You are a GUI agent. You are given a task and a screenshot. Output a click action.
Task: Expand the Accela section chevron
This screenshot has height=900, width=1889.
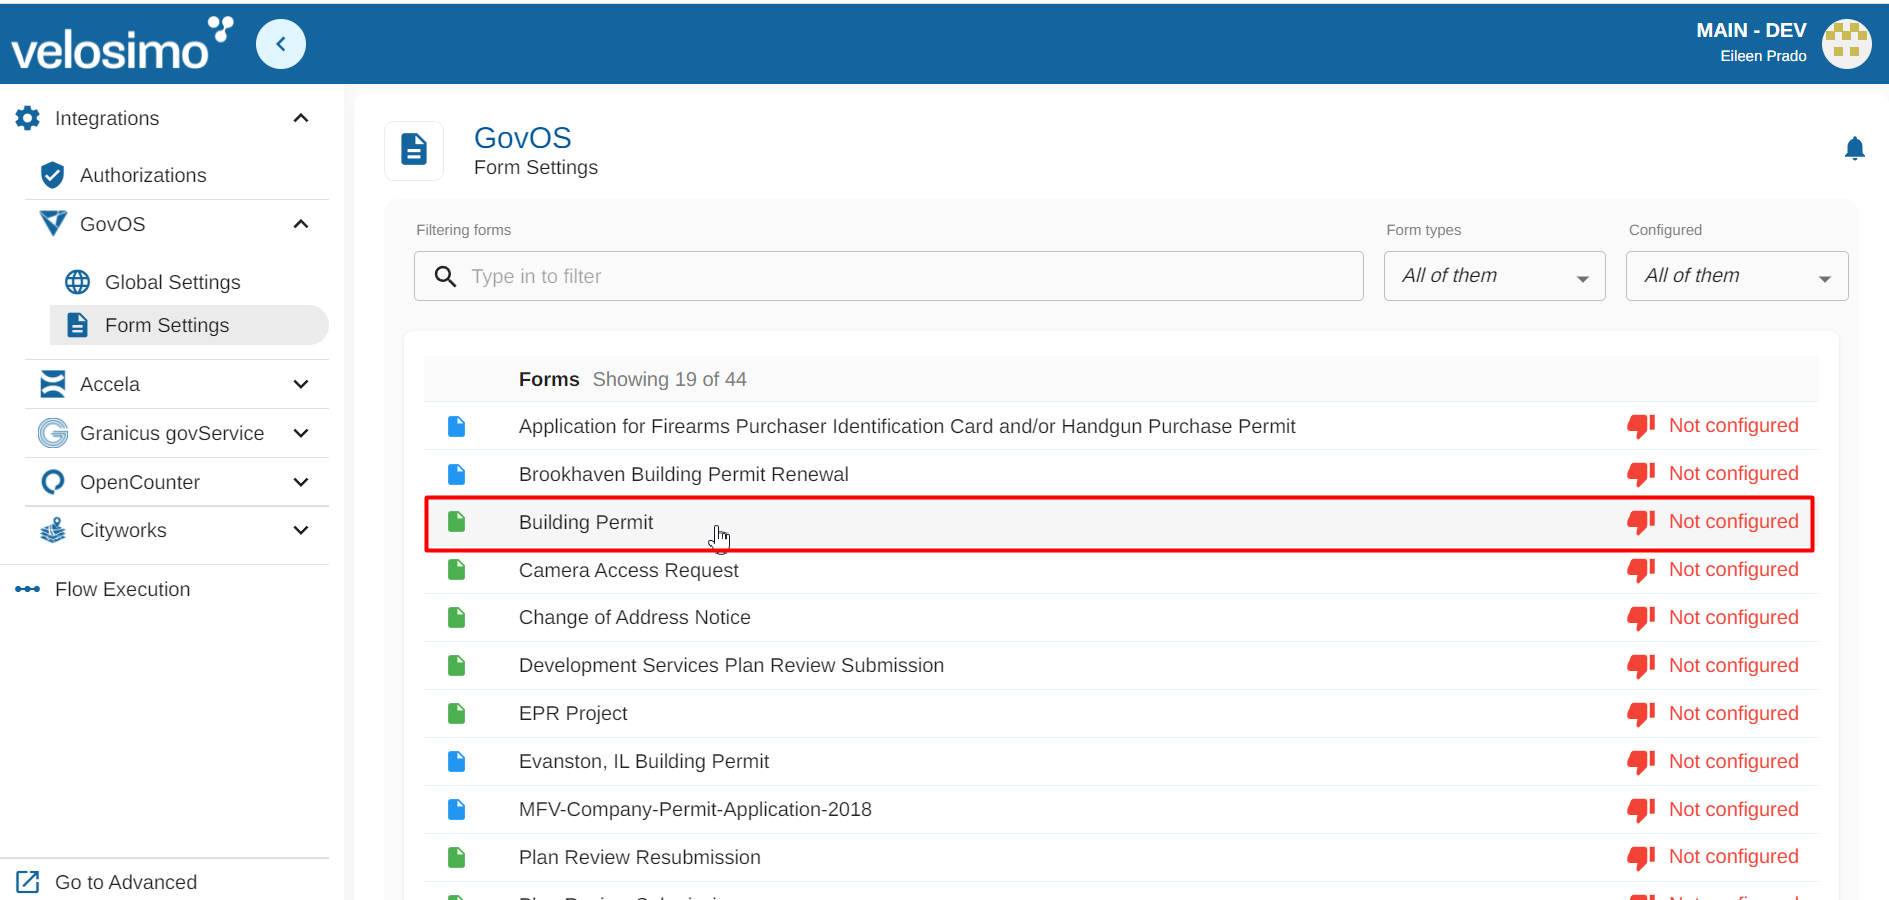tap(301, 384)
